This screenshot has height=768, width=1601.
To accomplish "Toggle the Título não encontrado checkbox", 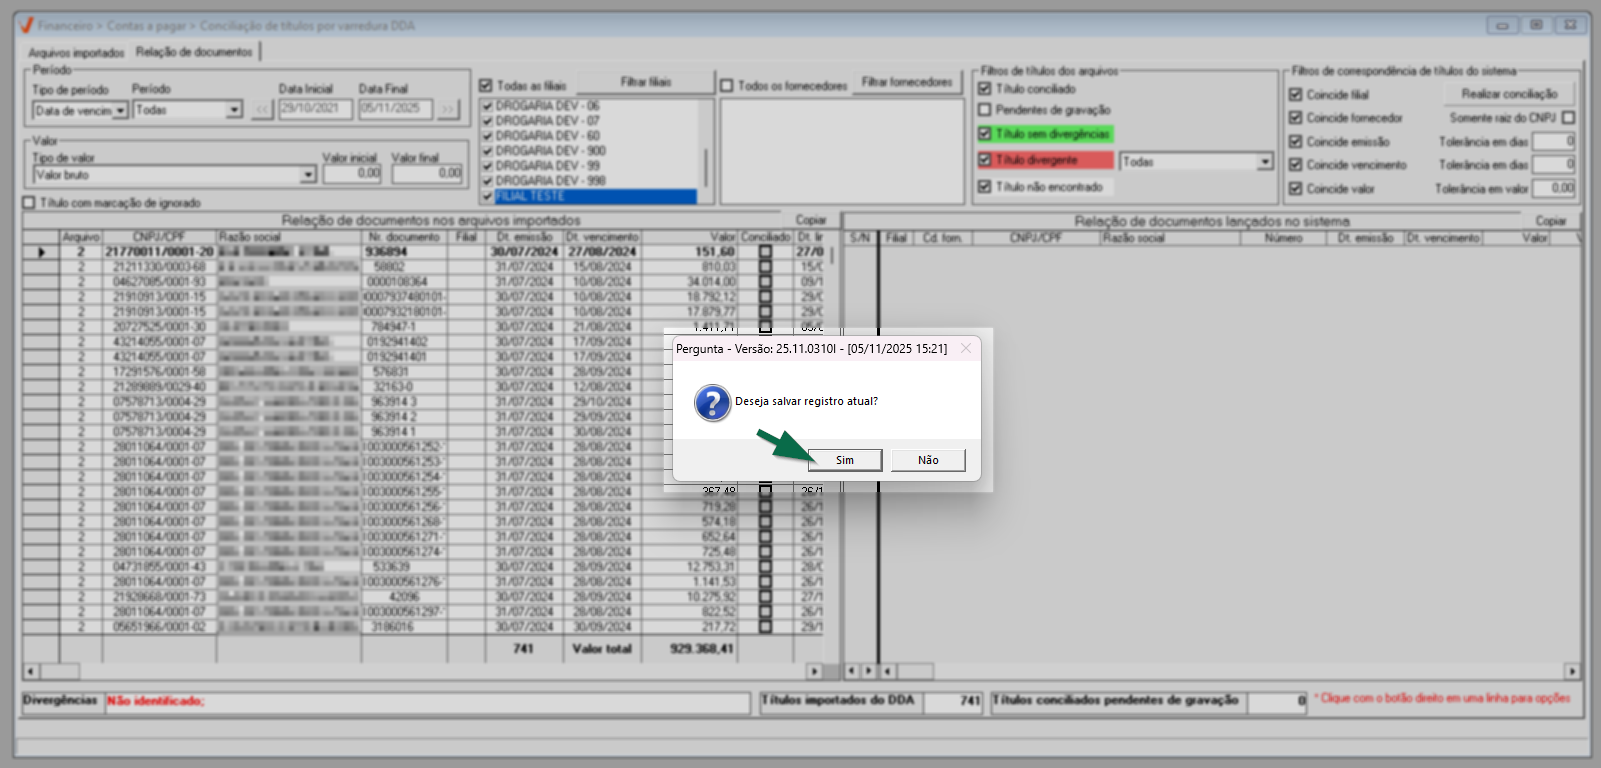I will 985,187.
